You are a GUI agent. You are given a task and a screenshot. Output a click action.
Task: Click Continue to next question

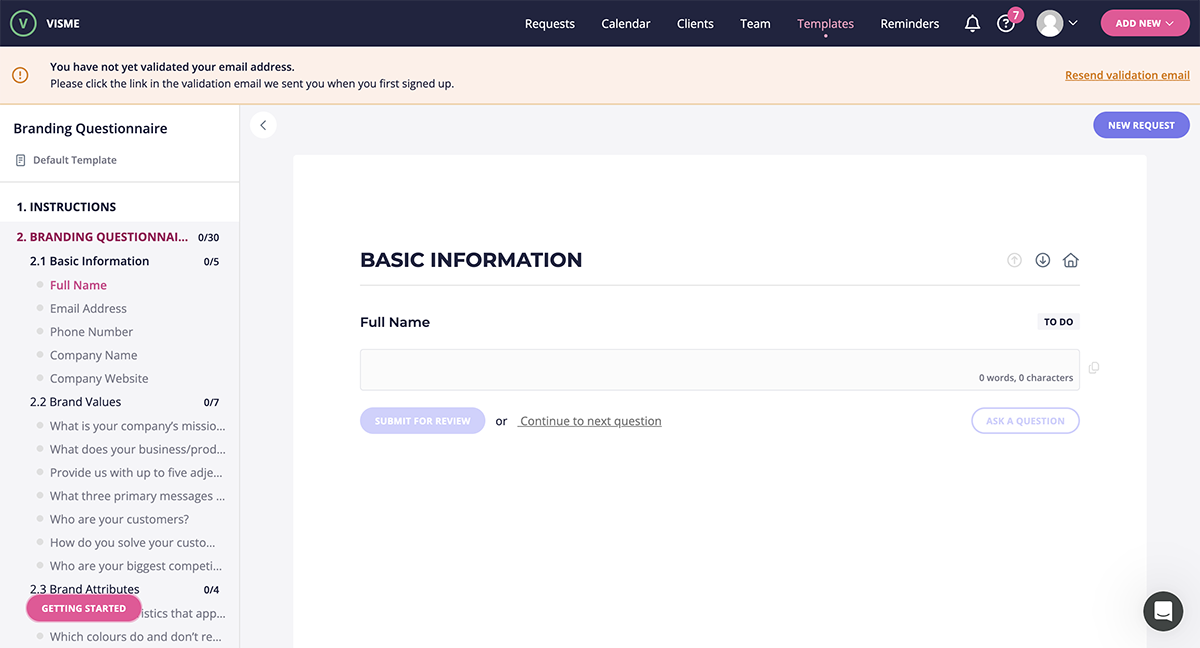point(590,420)
